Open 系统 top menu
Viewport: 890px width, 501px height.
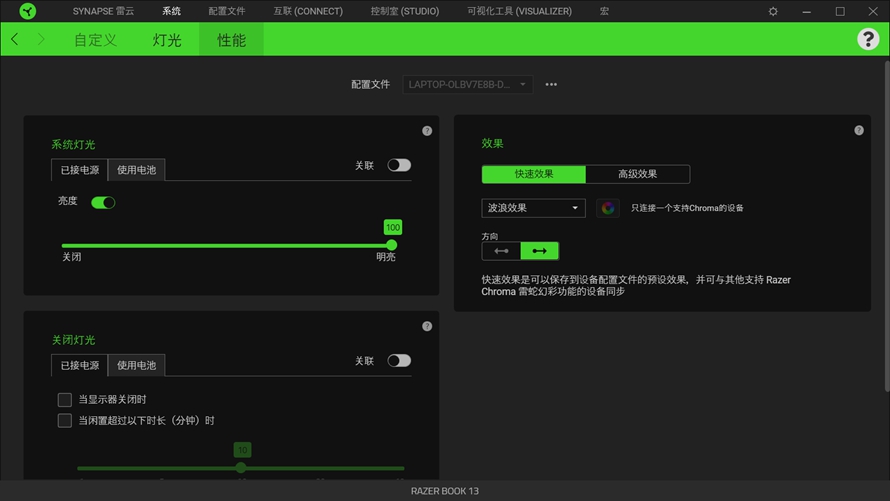[x=171, y=11]
